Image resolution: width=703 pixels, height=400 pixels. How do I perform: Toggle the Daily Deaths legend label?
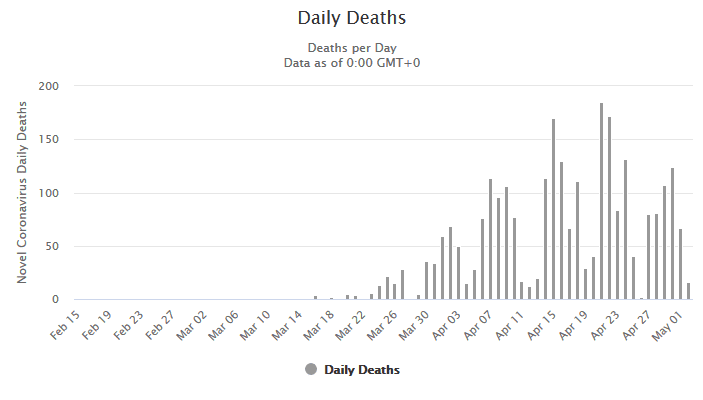click(361, 370)
